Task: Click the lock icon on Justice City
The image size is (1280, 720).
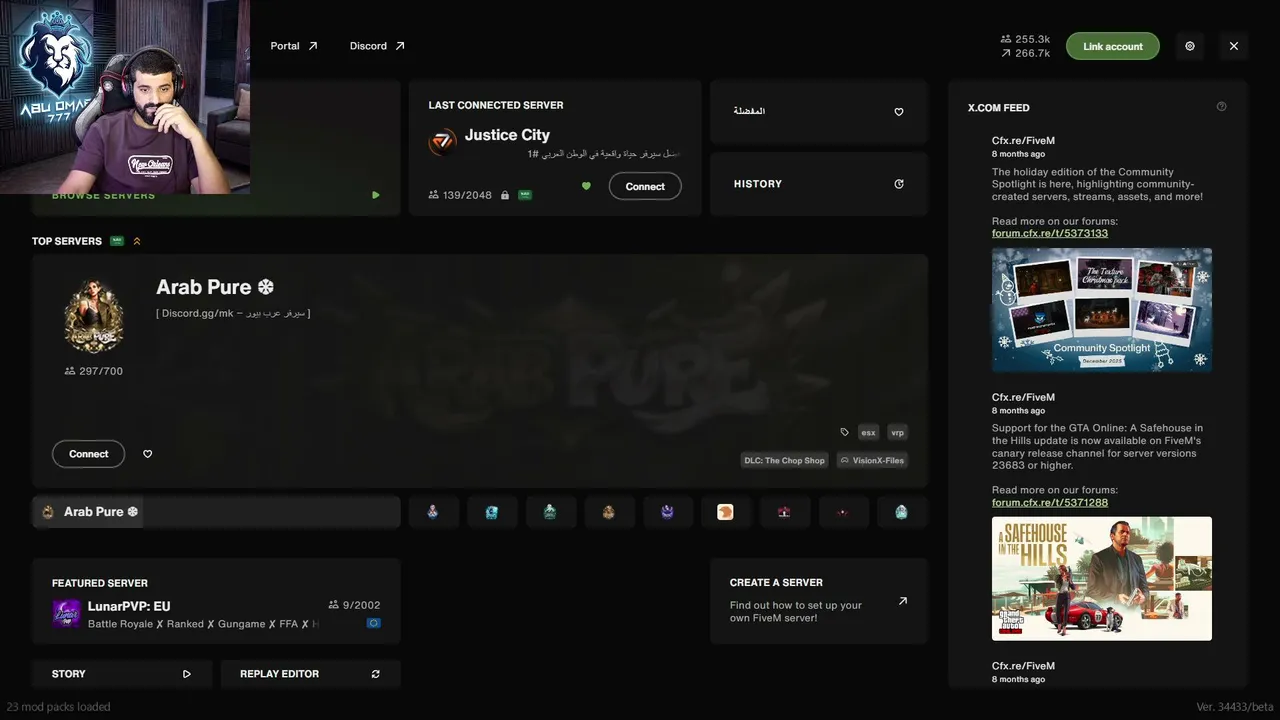Action: tap(505, 195)
